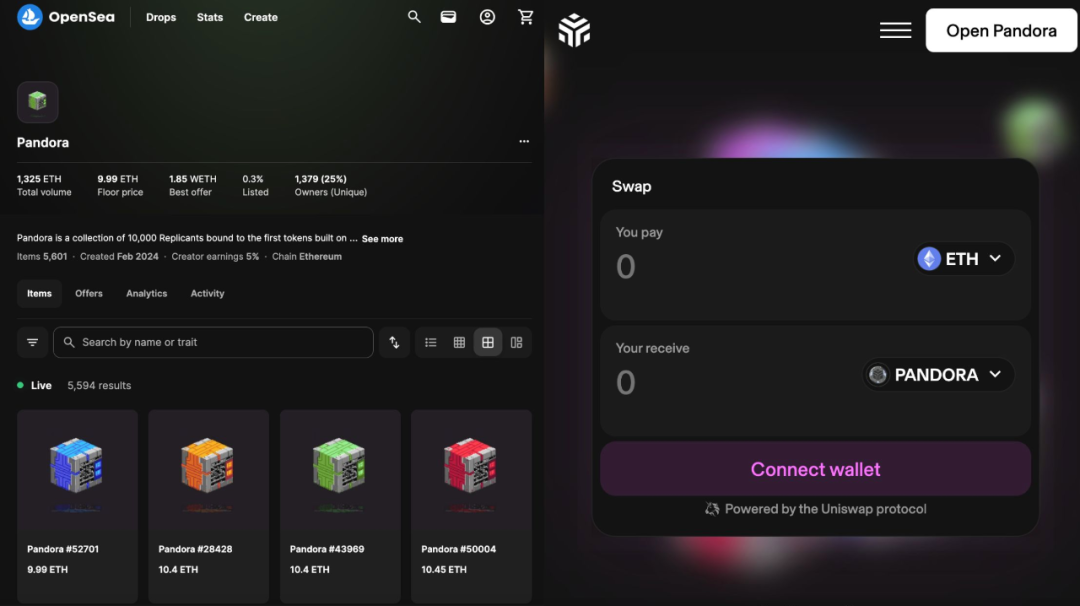
Task: Open Create in OpenSea navigation
Action: pyautogui.click(x=260, y=17)
